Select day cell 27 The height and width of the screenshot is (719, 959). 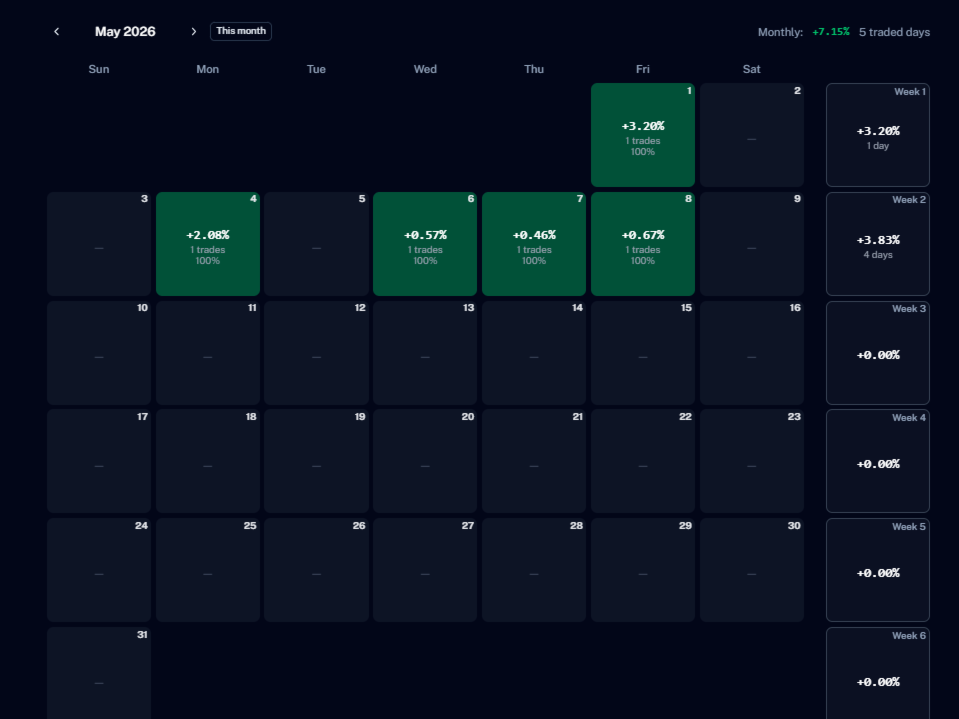tap(425, 570)
